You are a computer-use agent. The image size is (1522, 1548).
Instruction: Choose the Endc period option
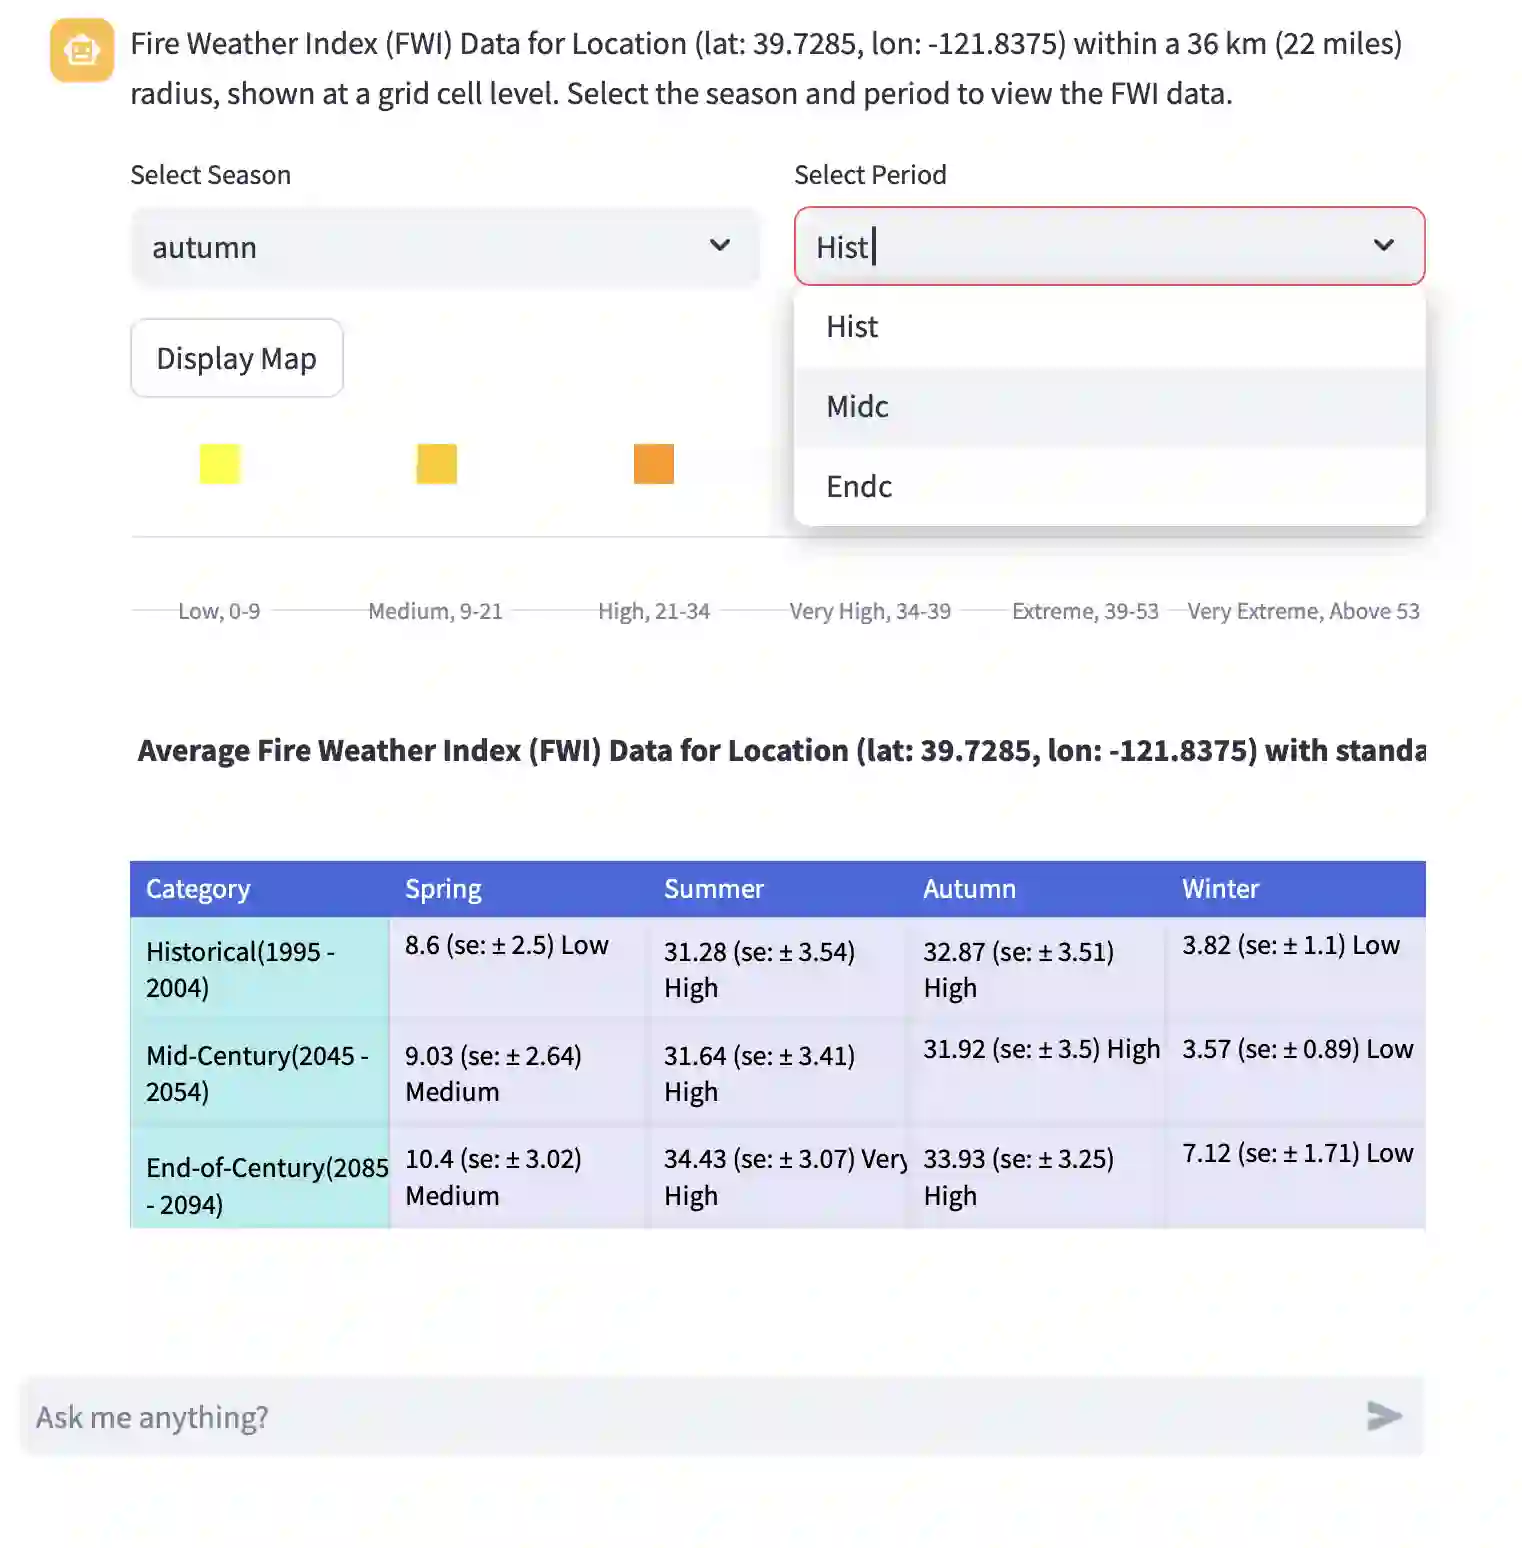[1109, 487]
